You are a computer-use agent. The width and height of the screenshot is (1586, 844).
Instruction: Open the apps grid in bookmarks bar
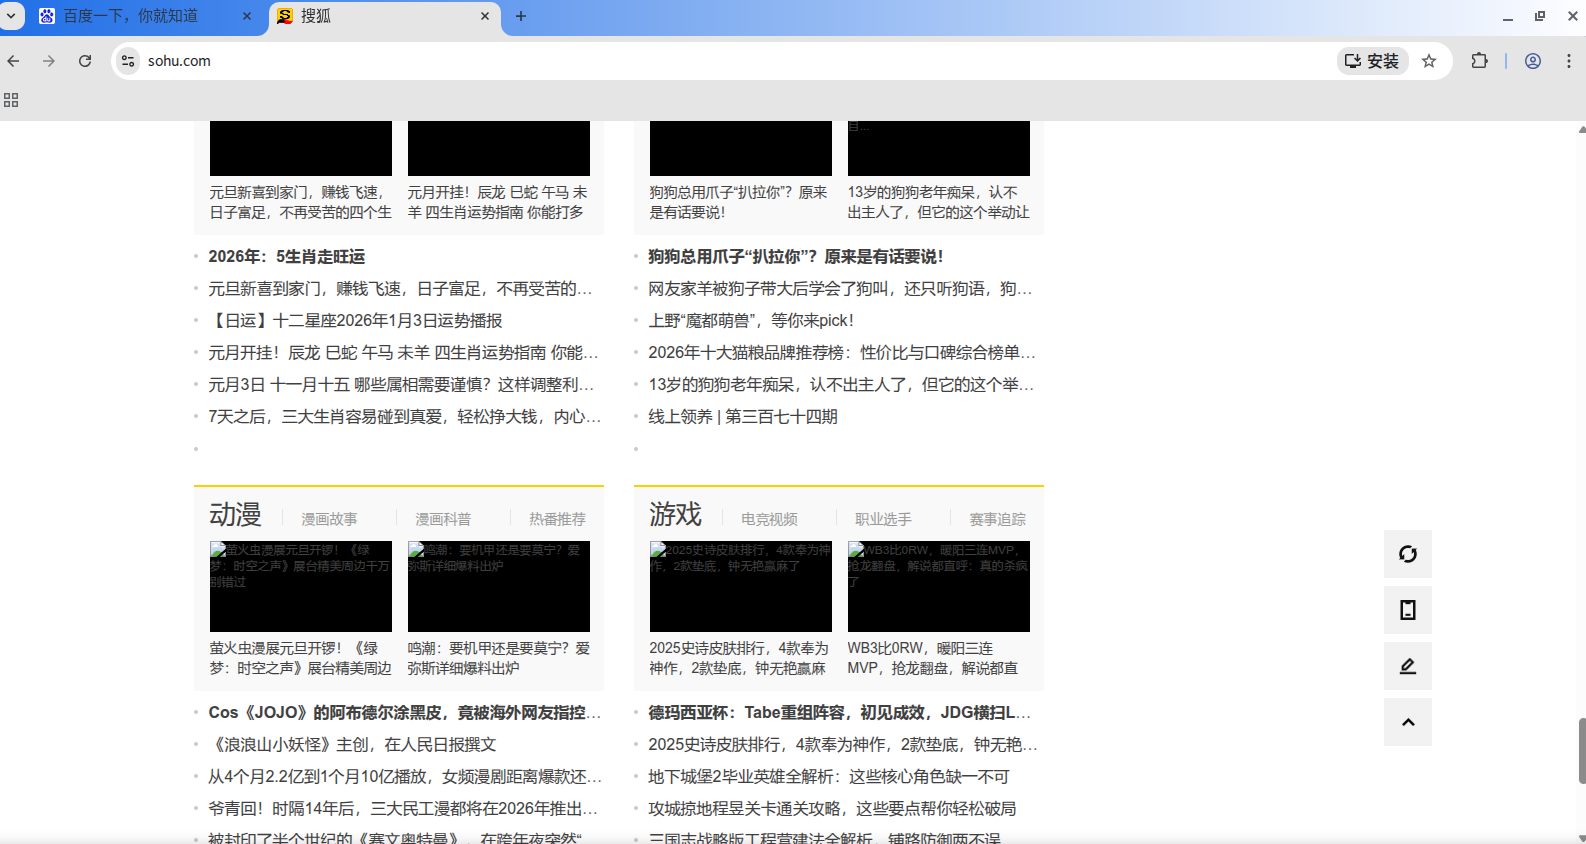click(11, 100)
